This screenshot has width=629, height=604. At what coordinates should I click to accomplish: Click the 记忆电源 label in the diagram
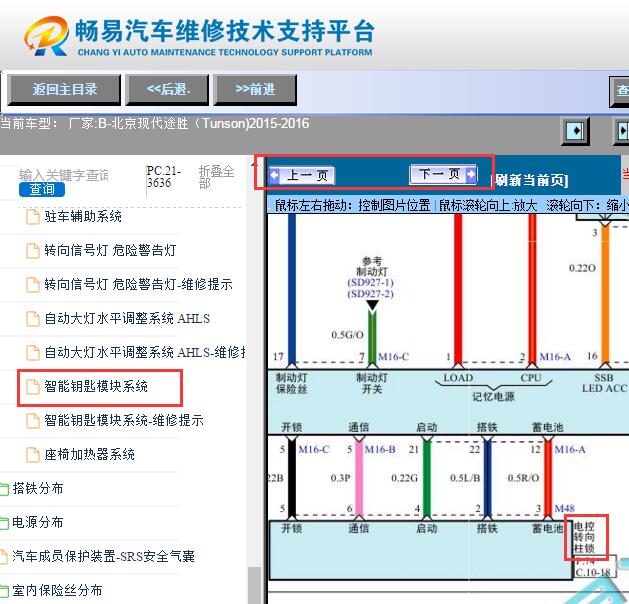click(x=493, y=397)
